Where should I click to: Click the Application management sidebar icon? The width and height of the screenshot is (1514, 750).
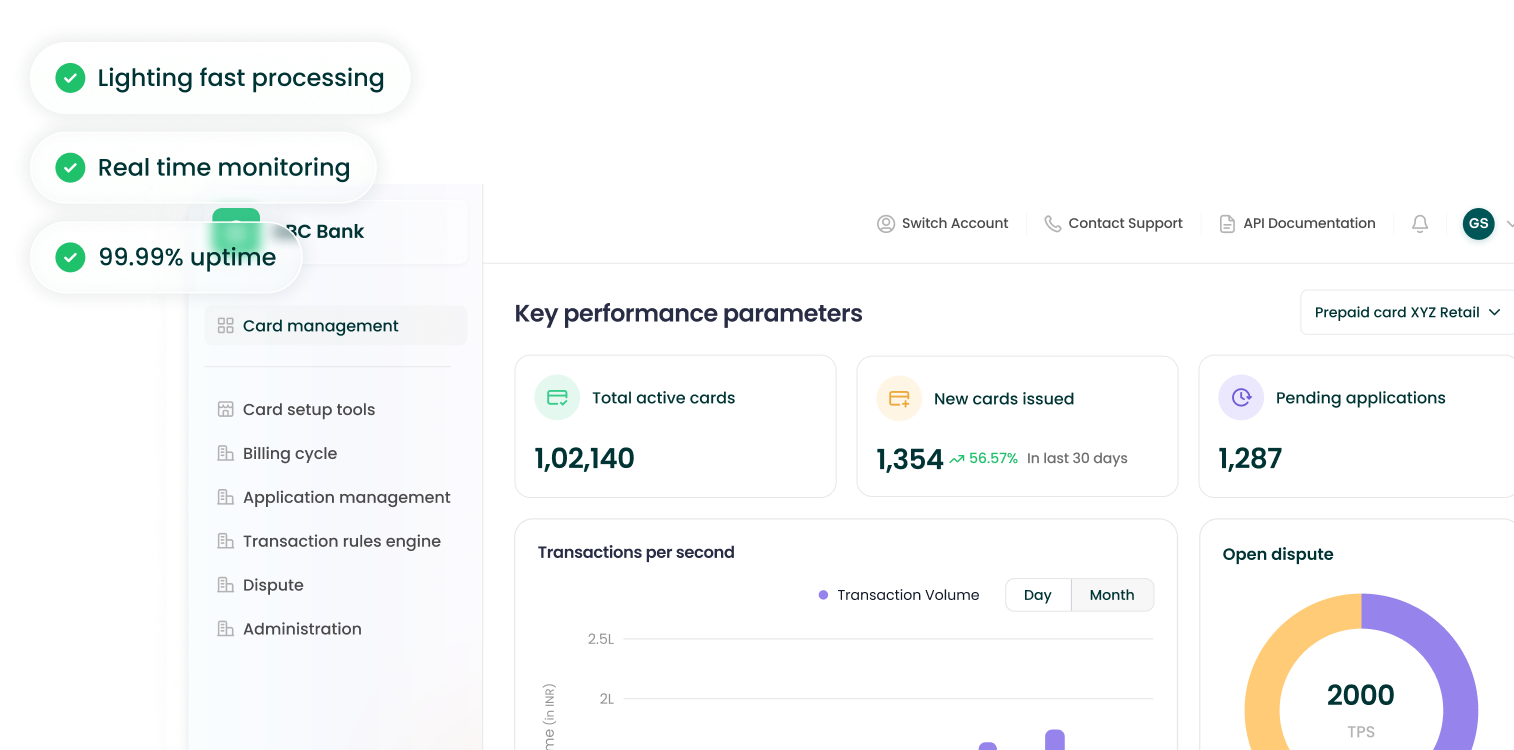(x=225, y=498)
